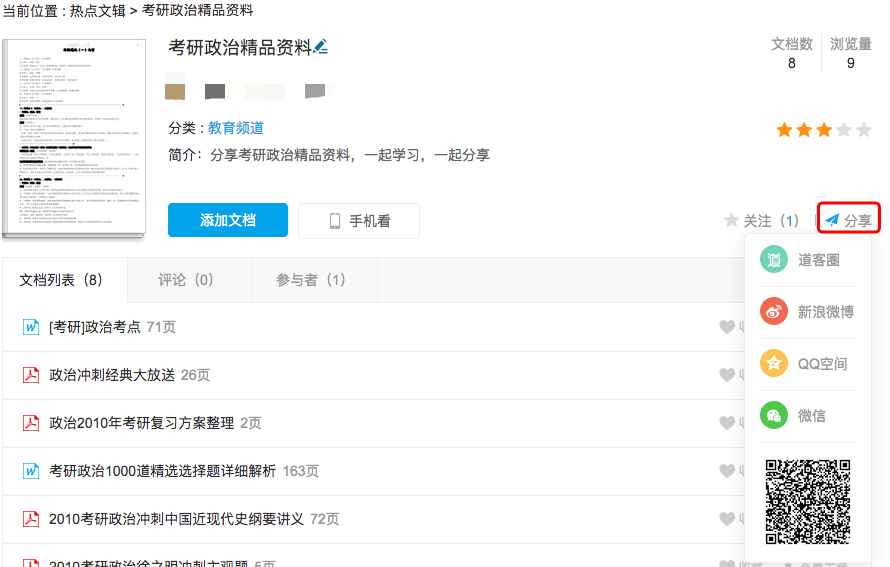
Task: Toggle favorite heart on [考研]政治考点 row
Action: point(727,327)
